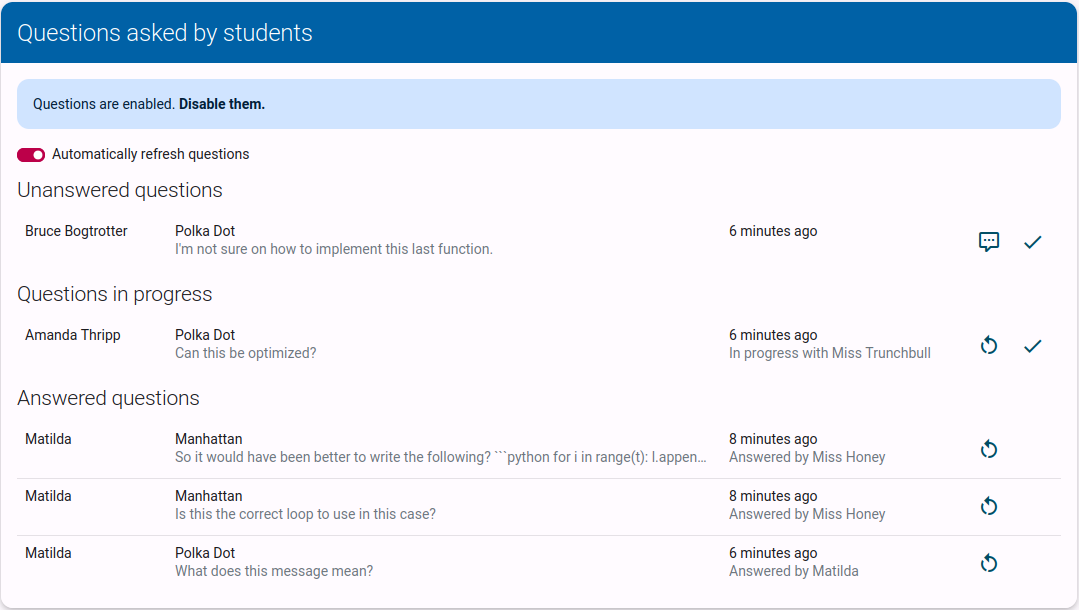Click 'Answered by Matilda' status text
The width and height of the screenshot is (1079, 610).
pos(793,571)
